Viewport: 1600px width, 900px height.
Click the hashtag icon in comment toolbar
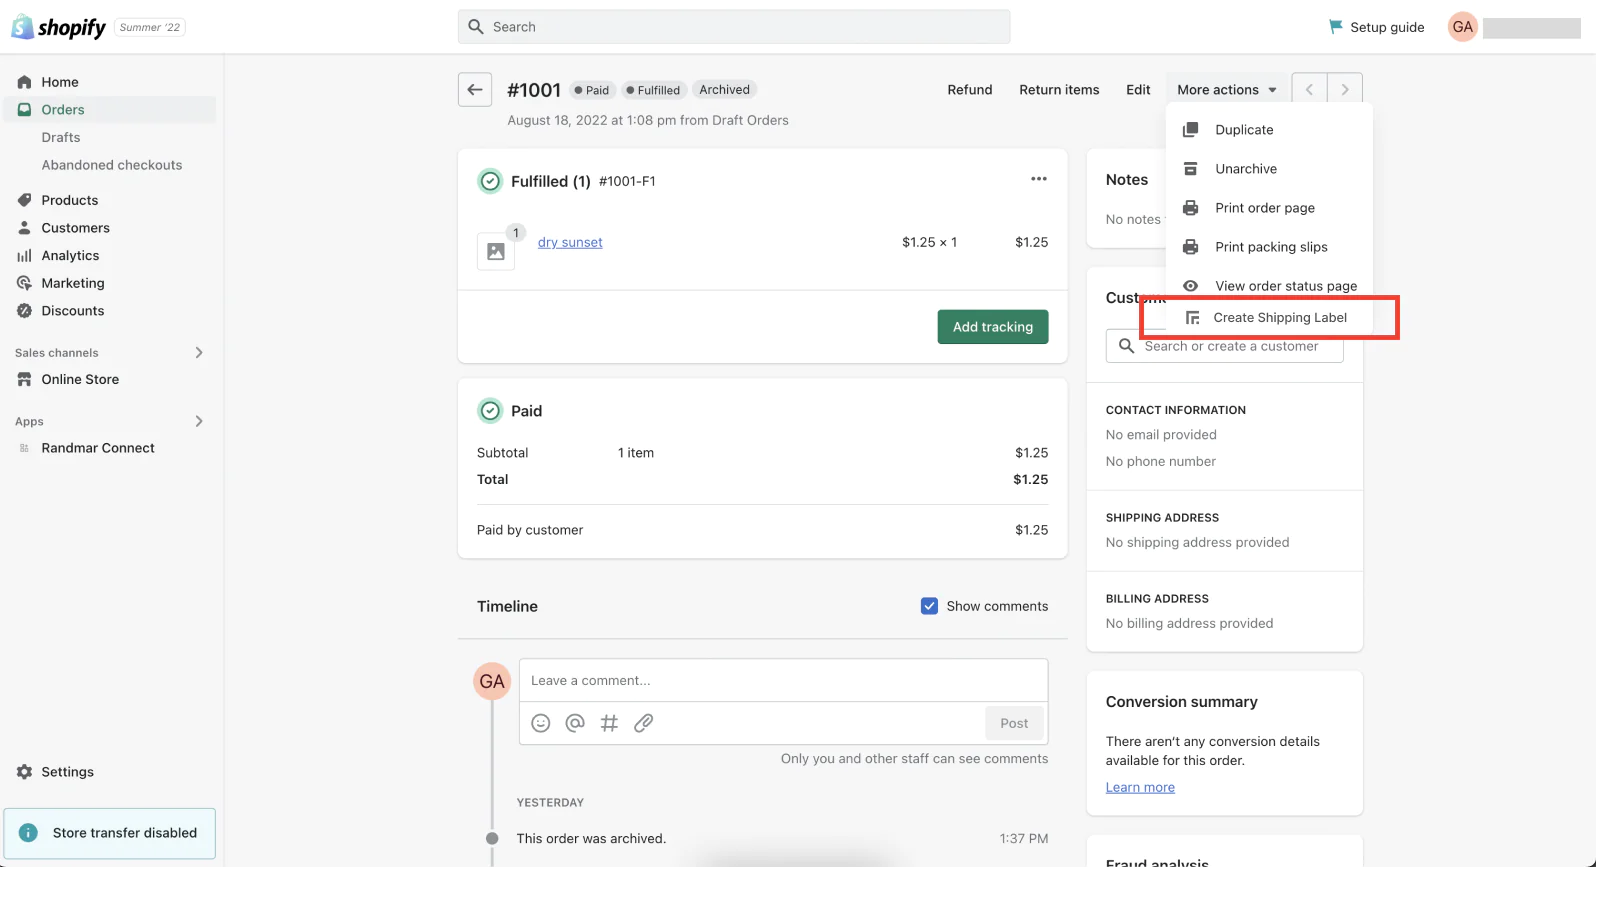pyautogui.click(x=609, y=723)
